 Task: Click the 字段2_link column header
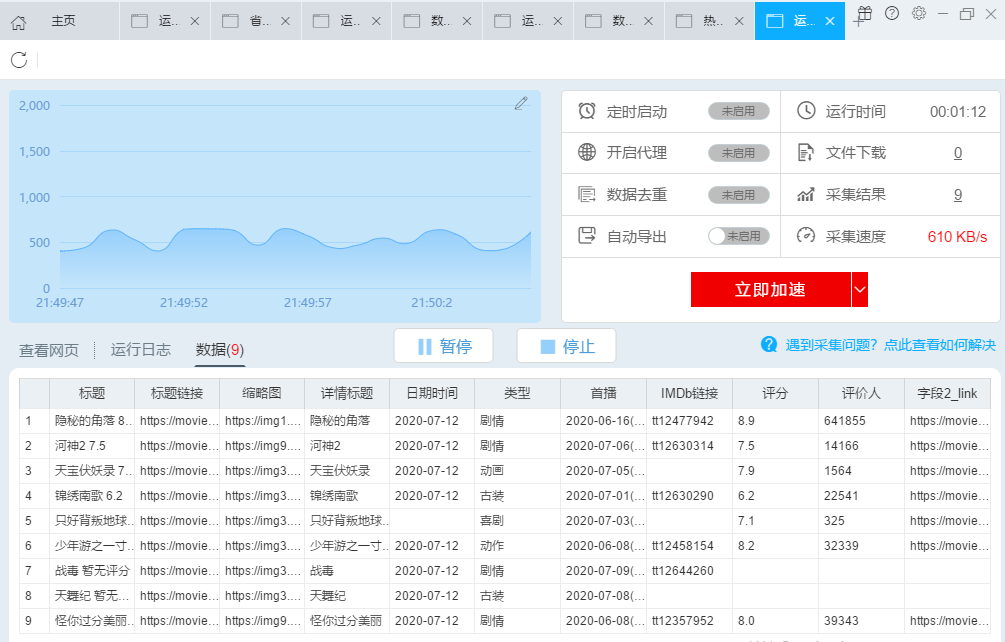coord(947,393)
